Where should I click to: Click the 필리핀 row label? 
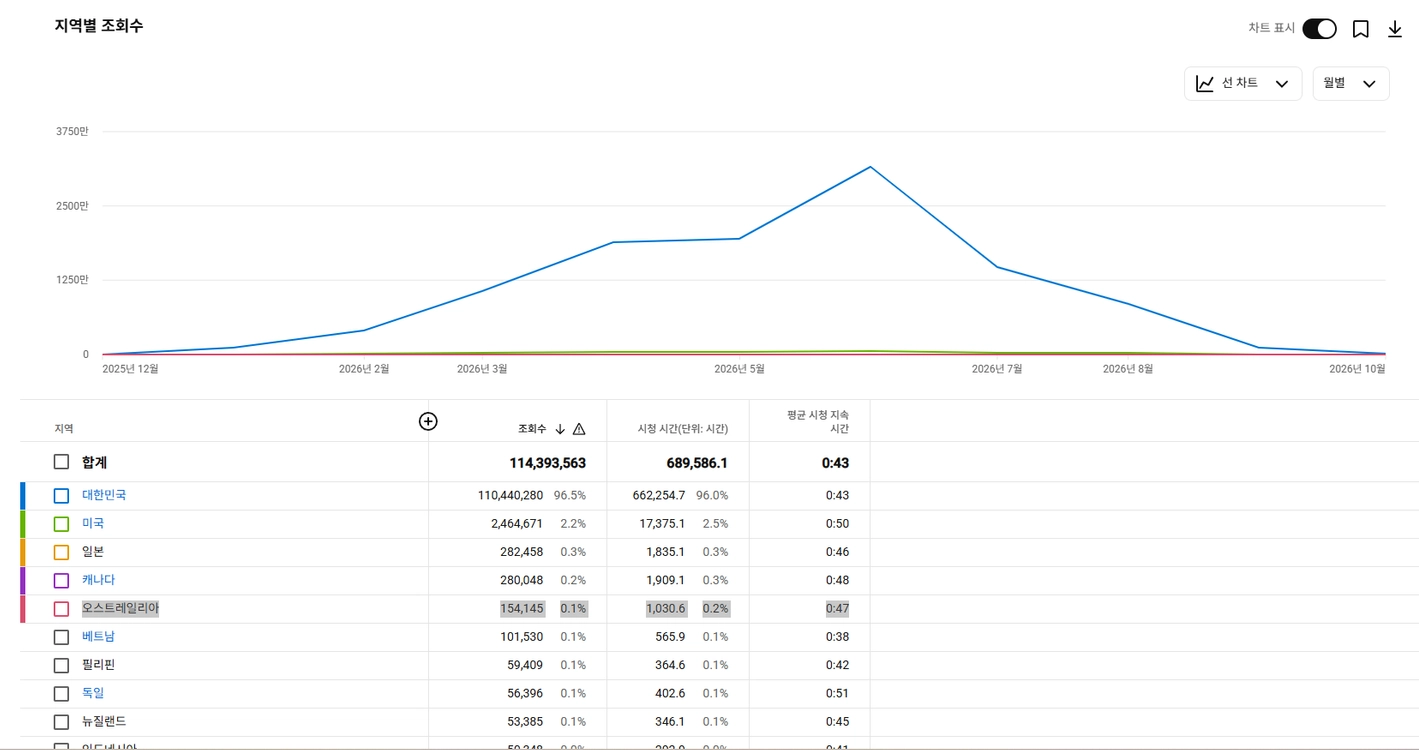pyautogui.click(x=98, y=664)
